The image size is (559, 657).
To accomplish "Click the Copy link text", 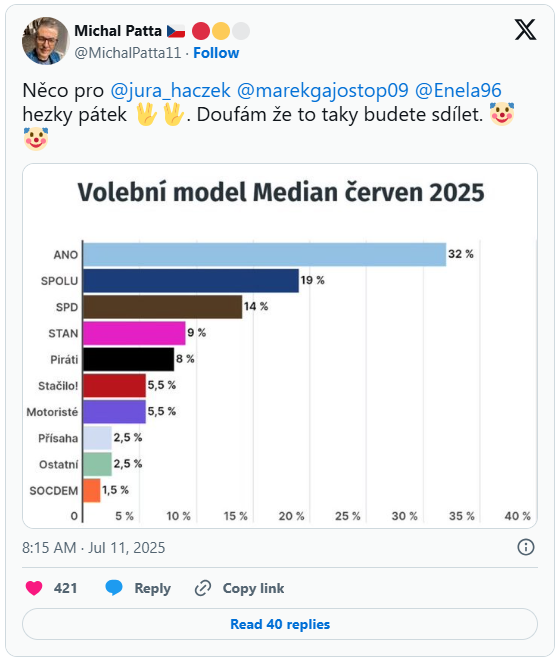I will coord(254,588).
